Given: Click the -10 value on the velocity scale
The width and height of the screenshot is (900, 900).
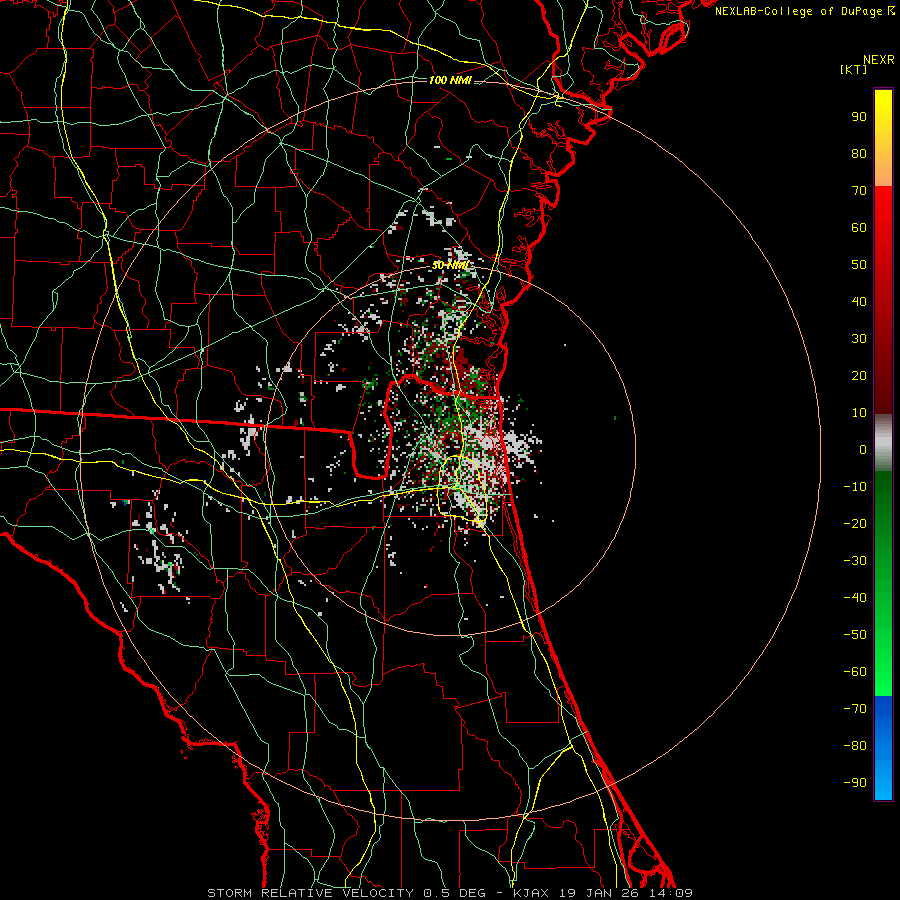Looking at the screenshot, I should (x=855, y=487).
